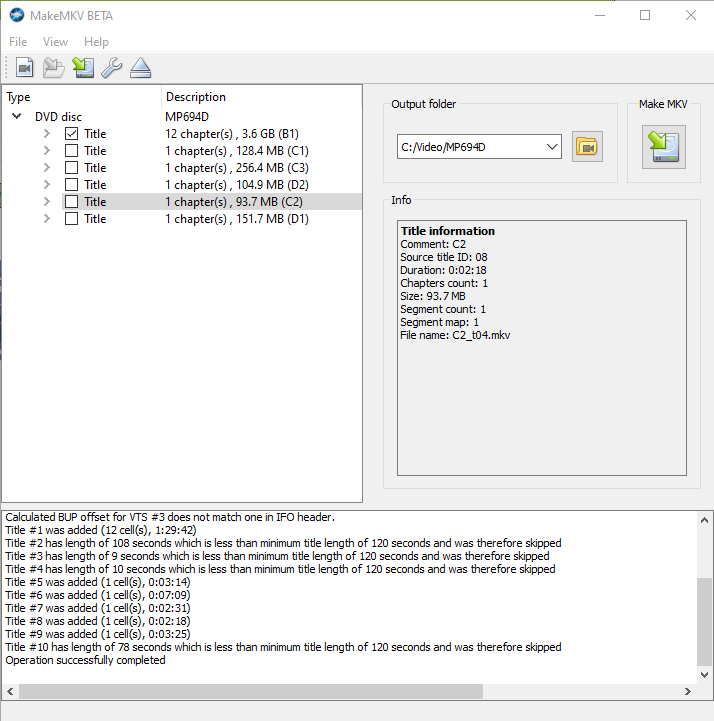Start conversion with the Make MKV button
714x721 pixels.
click(663, 147)
